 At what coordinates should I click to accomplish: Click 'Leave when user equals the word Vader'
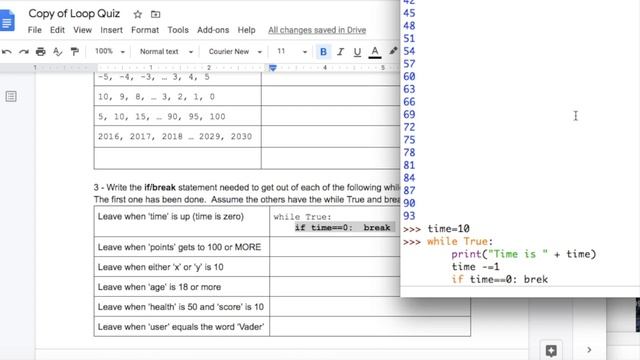(182, 327)
